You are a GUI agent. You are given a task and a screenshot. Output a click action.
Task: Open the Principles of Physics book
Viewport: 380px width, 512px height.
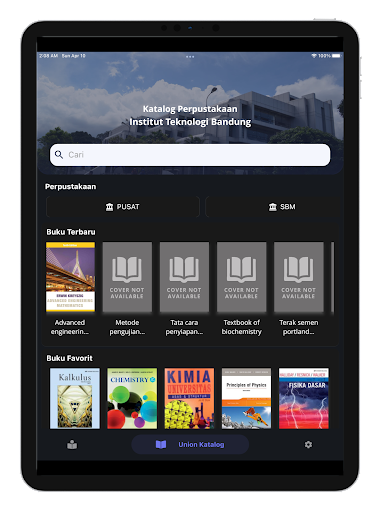246,398
